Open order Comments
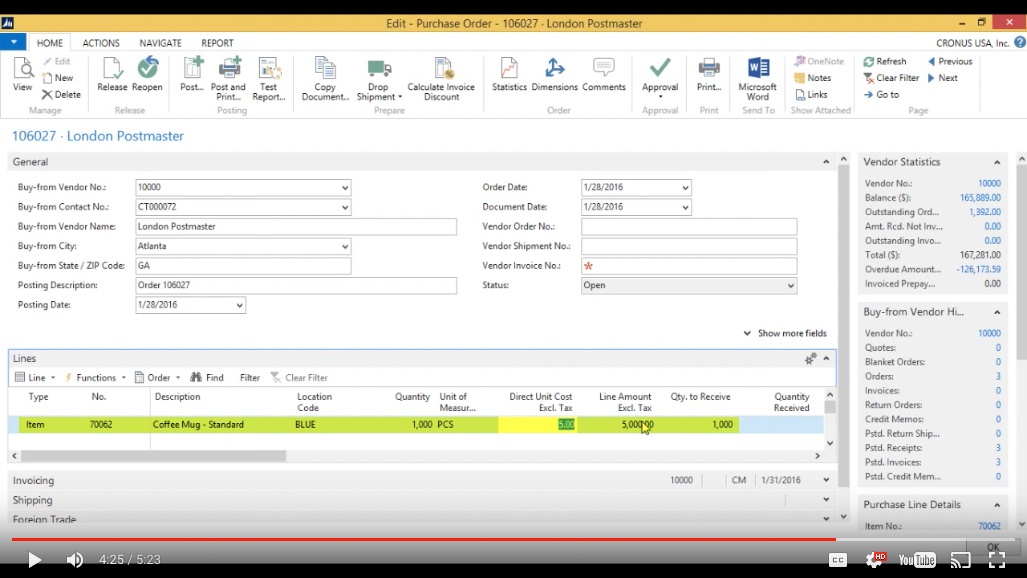Image resolution: width=1027 pixels, height=578 pixels. click(x=604, y=75)
